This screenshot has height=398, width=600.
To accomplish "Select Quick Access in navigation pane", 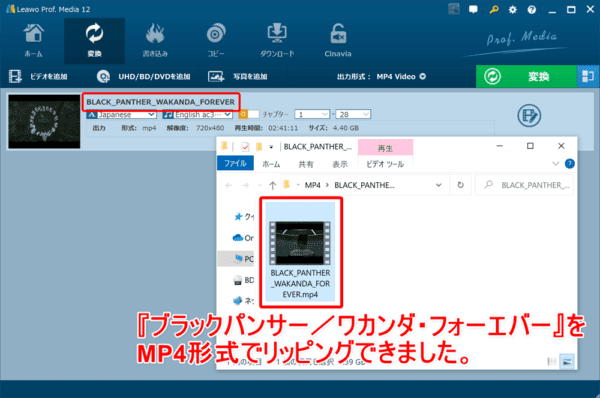I will coord(244,217).
